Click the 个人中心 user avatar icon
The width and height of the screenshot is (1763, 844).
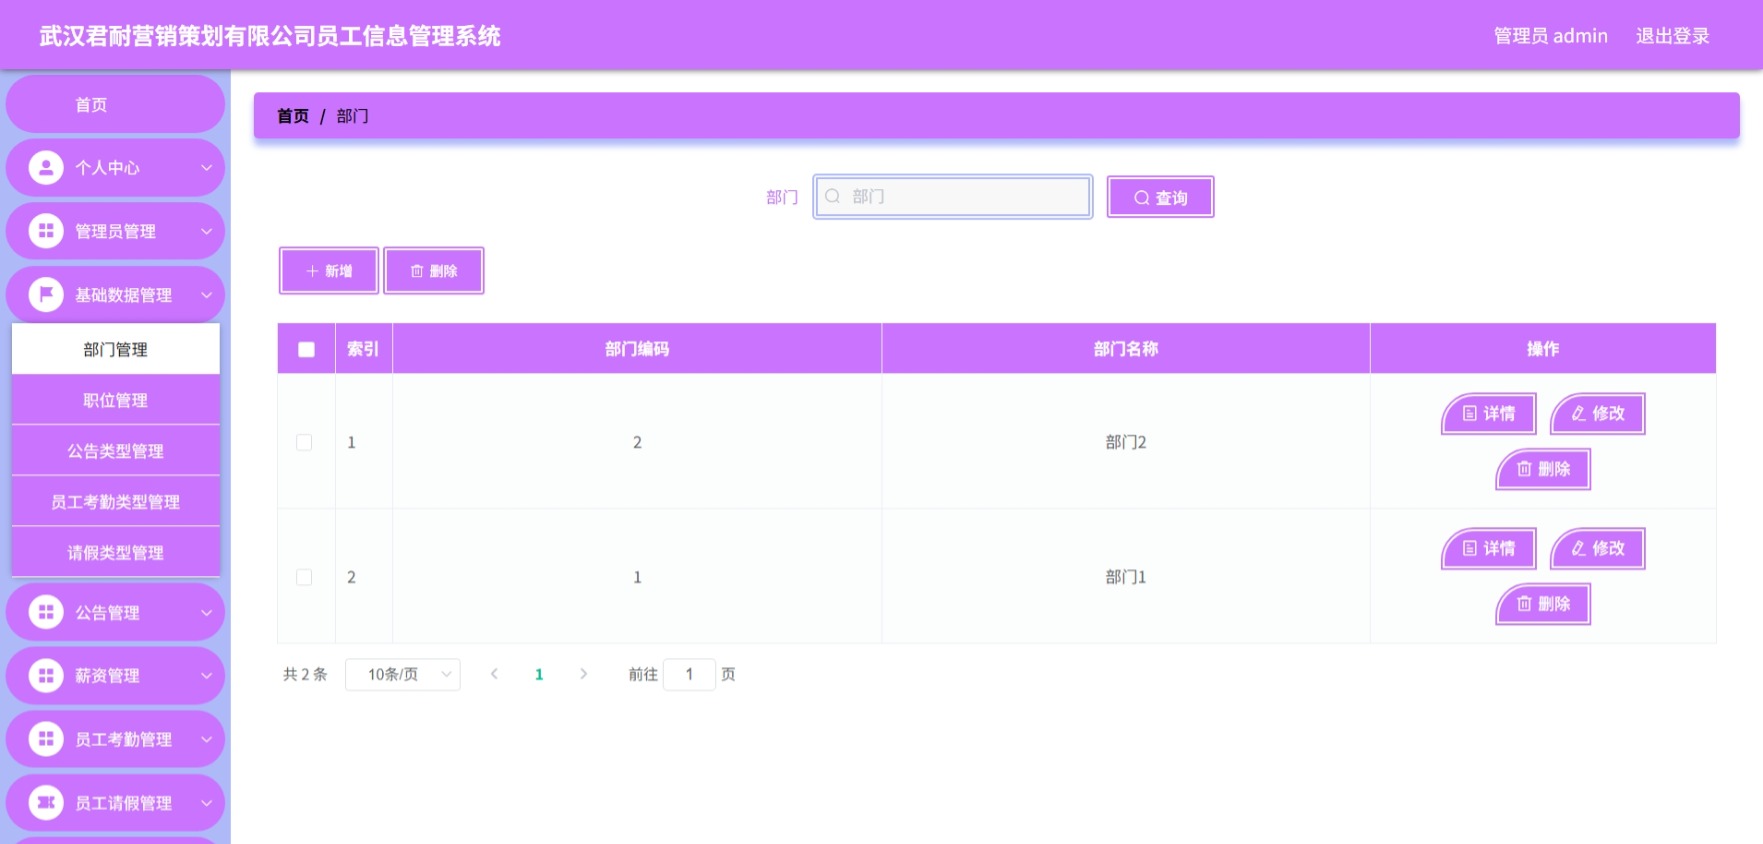(x=46, y=167)
